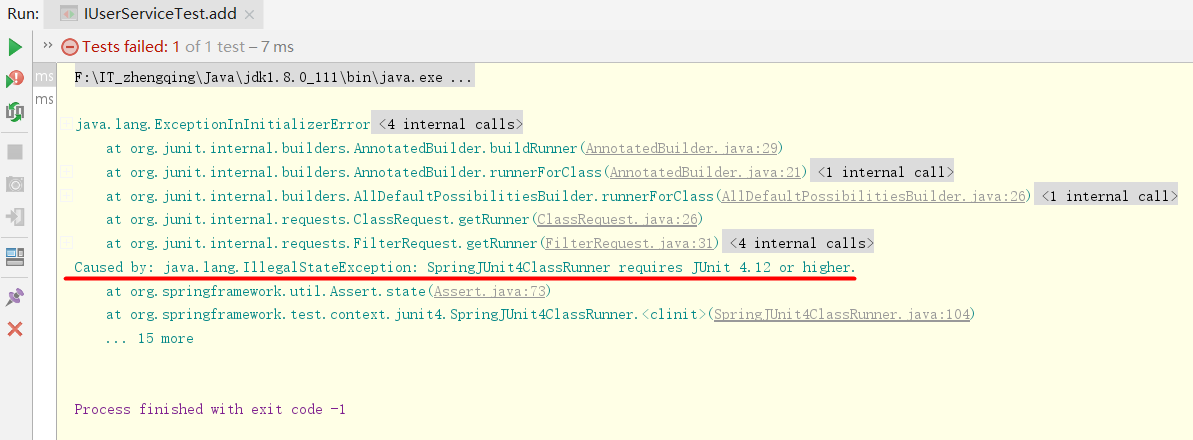Dump threads with the camera icon
Viewport: 1193px width, 440px height.
coord(14,184)
